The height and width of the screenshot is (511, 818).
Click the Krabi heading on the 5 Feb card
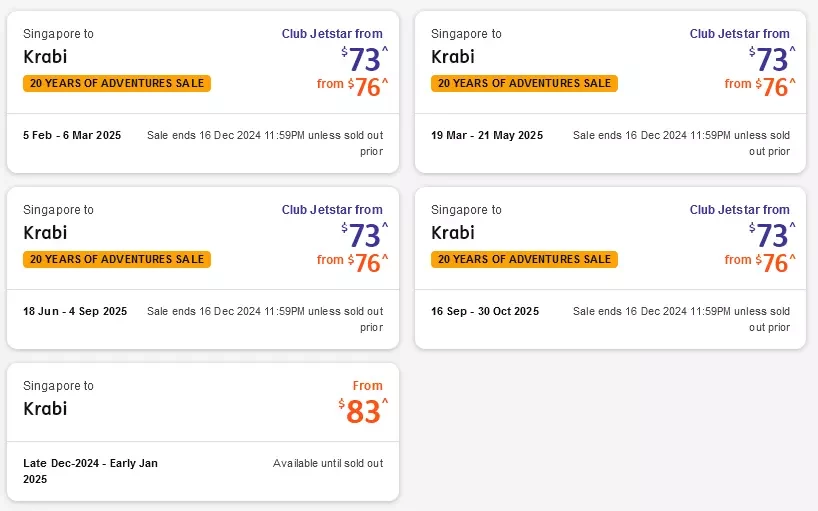(x=45, y=56)
